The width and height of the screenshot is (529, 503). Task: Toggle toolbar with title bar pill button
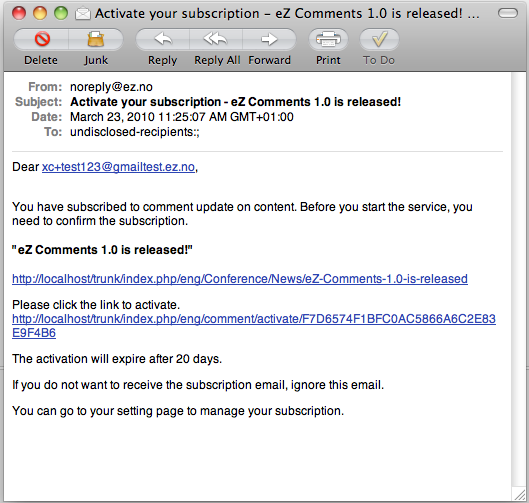click(508, 13)
